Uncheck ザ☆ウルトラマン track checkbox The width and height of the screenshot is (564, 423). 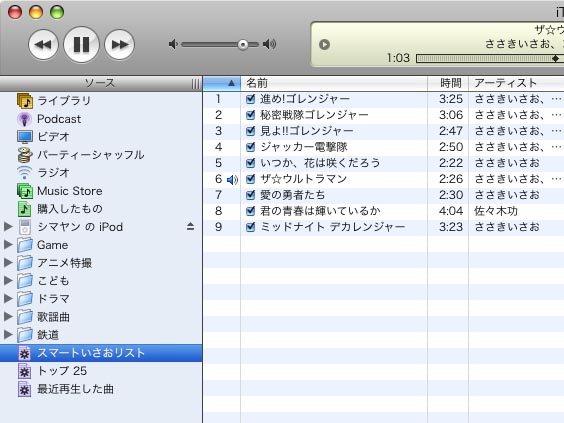tap(250, 179)
